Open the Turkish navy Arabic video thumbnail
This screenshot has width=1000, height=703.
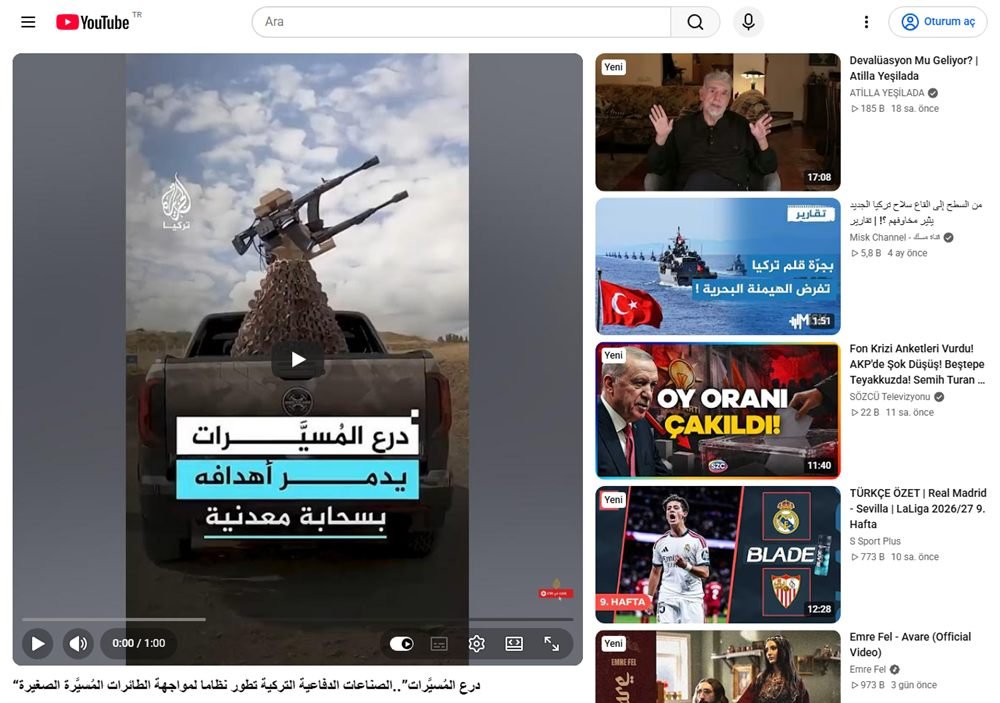tap(717, 266)
